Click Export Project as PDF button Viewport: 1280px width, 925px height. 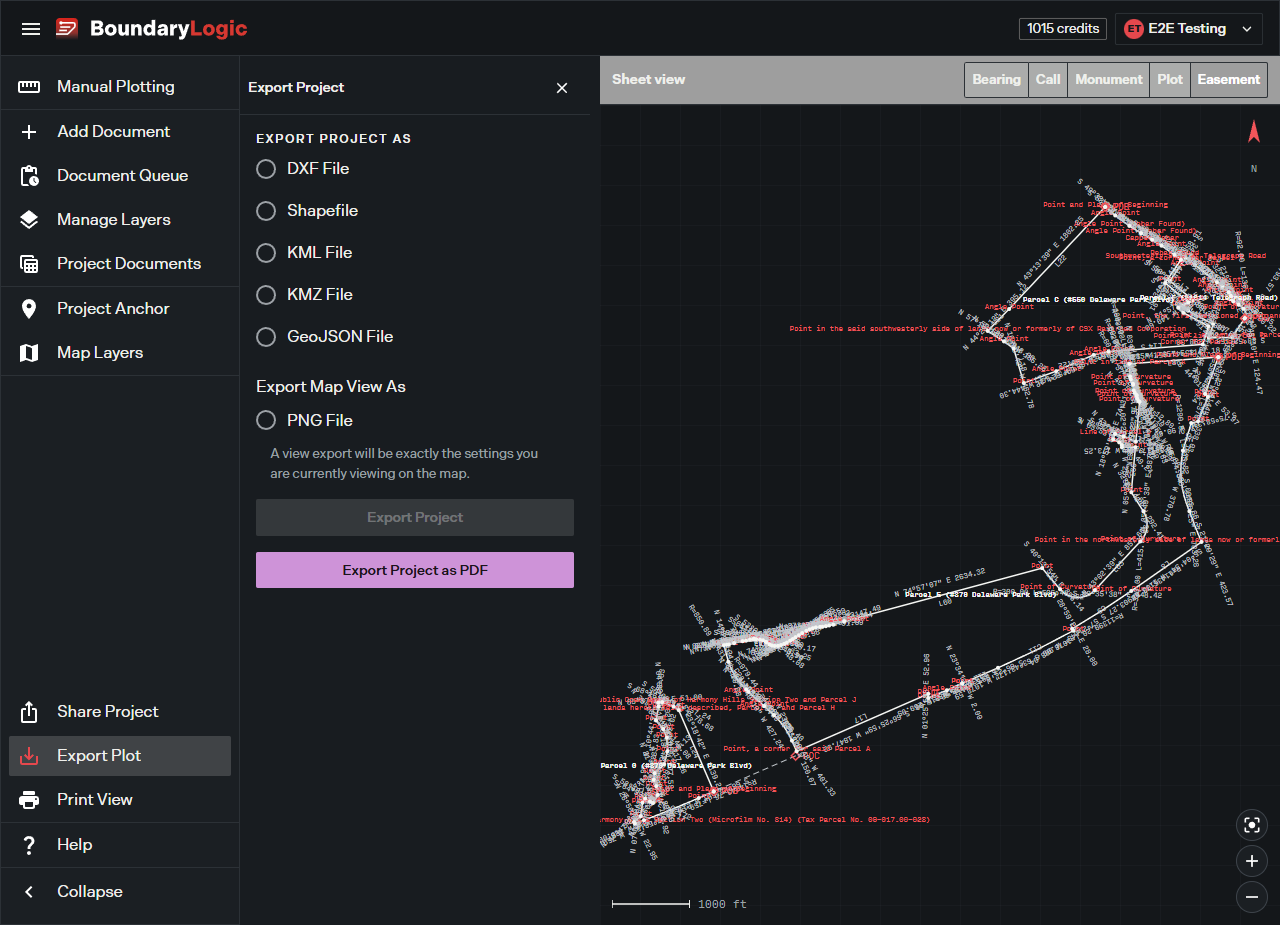point(415,570)
